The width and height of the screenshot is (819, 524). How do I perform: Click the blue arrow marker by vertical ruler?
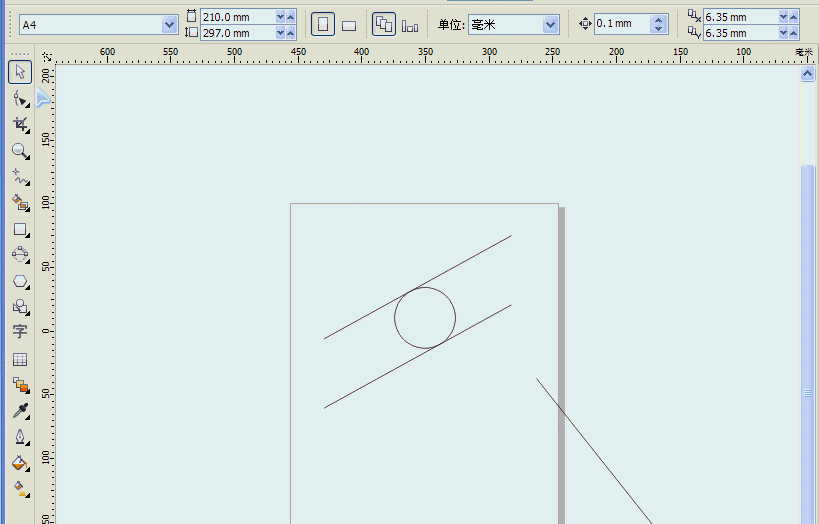coord(43,98)
